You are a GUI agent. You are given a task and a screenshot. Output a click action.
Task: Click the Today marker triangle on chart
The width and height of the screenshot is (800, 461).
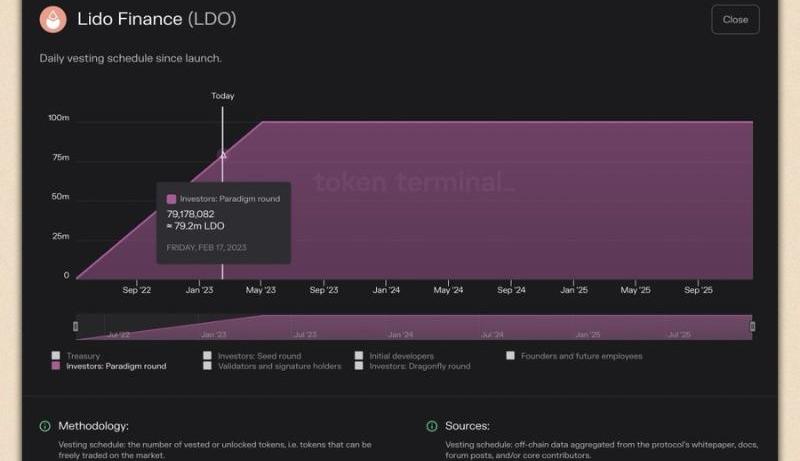(x=223, y=154)
